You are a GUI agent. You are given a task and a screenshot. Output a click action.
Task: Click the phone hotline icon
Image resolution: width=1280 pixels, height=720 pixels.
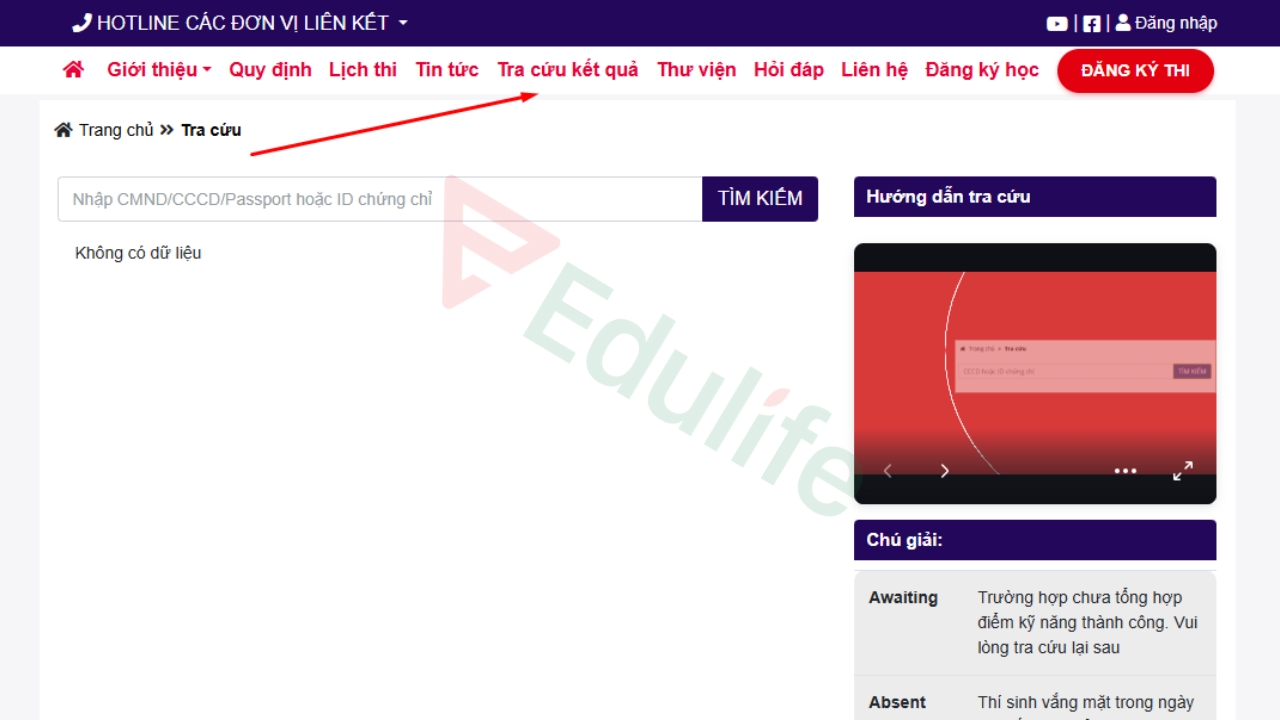(x=82, y=23)
